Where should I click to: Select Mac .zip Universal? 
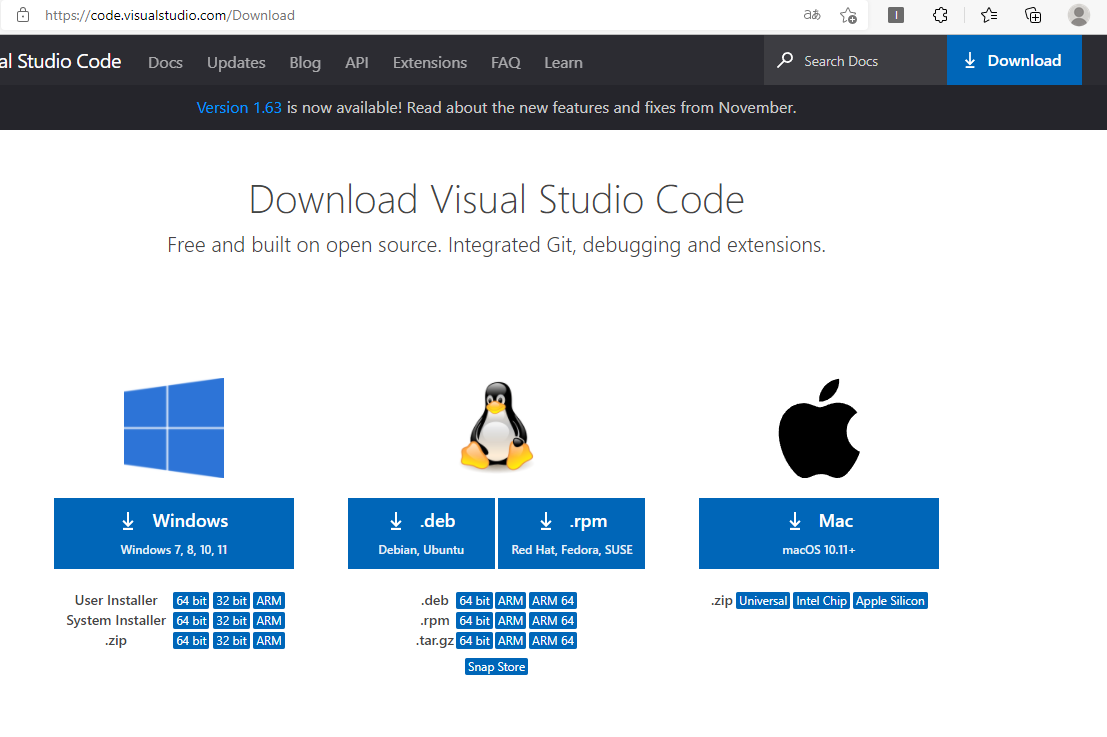pyautogui.click(x=762, y=601)
